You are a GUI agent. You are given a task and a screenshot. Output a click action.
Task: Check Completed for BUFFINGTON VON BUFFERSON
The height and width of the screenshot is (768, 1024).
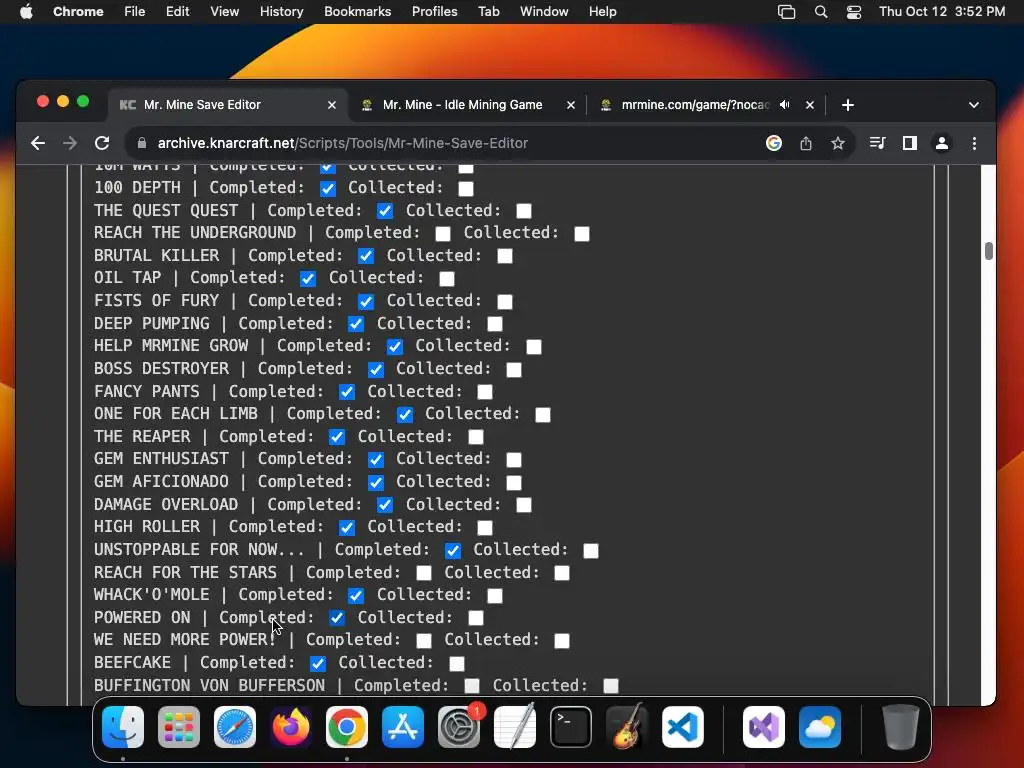(x=472, y=686)
